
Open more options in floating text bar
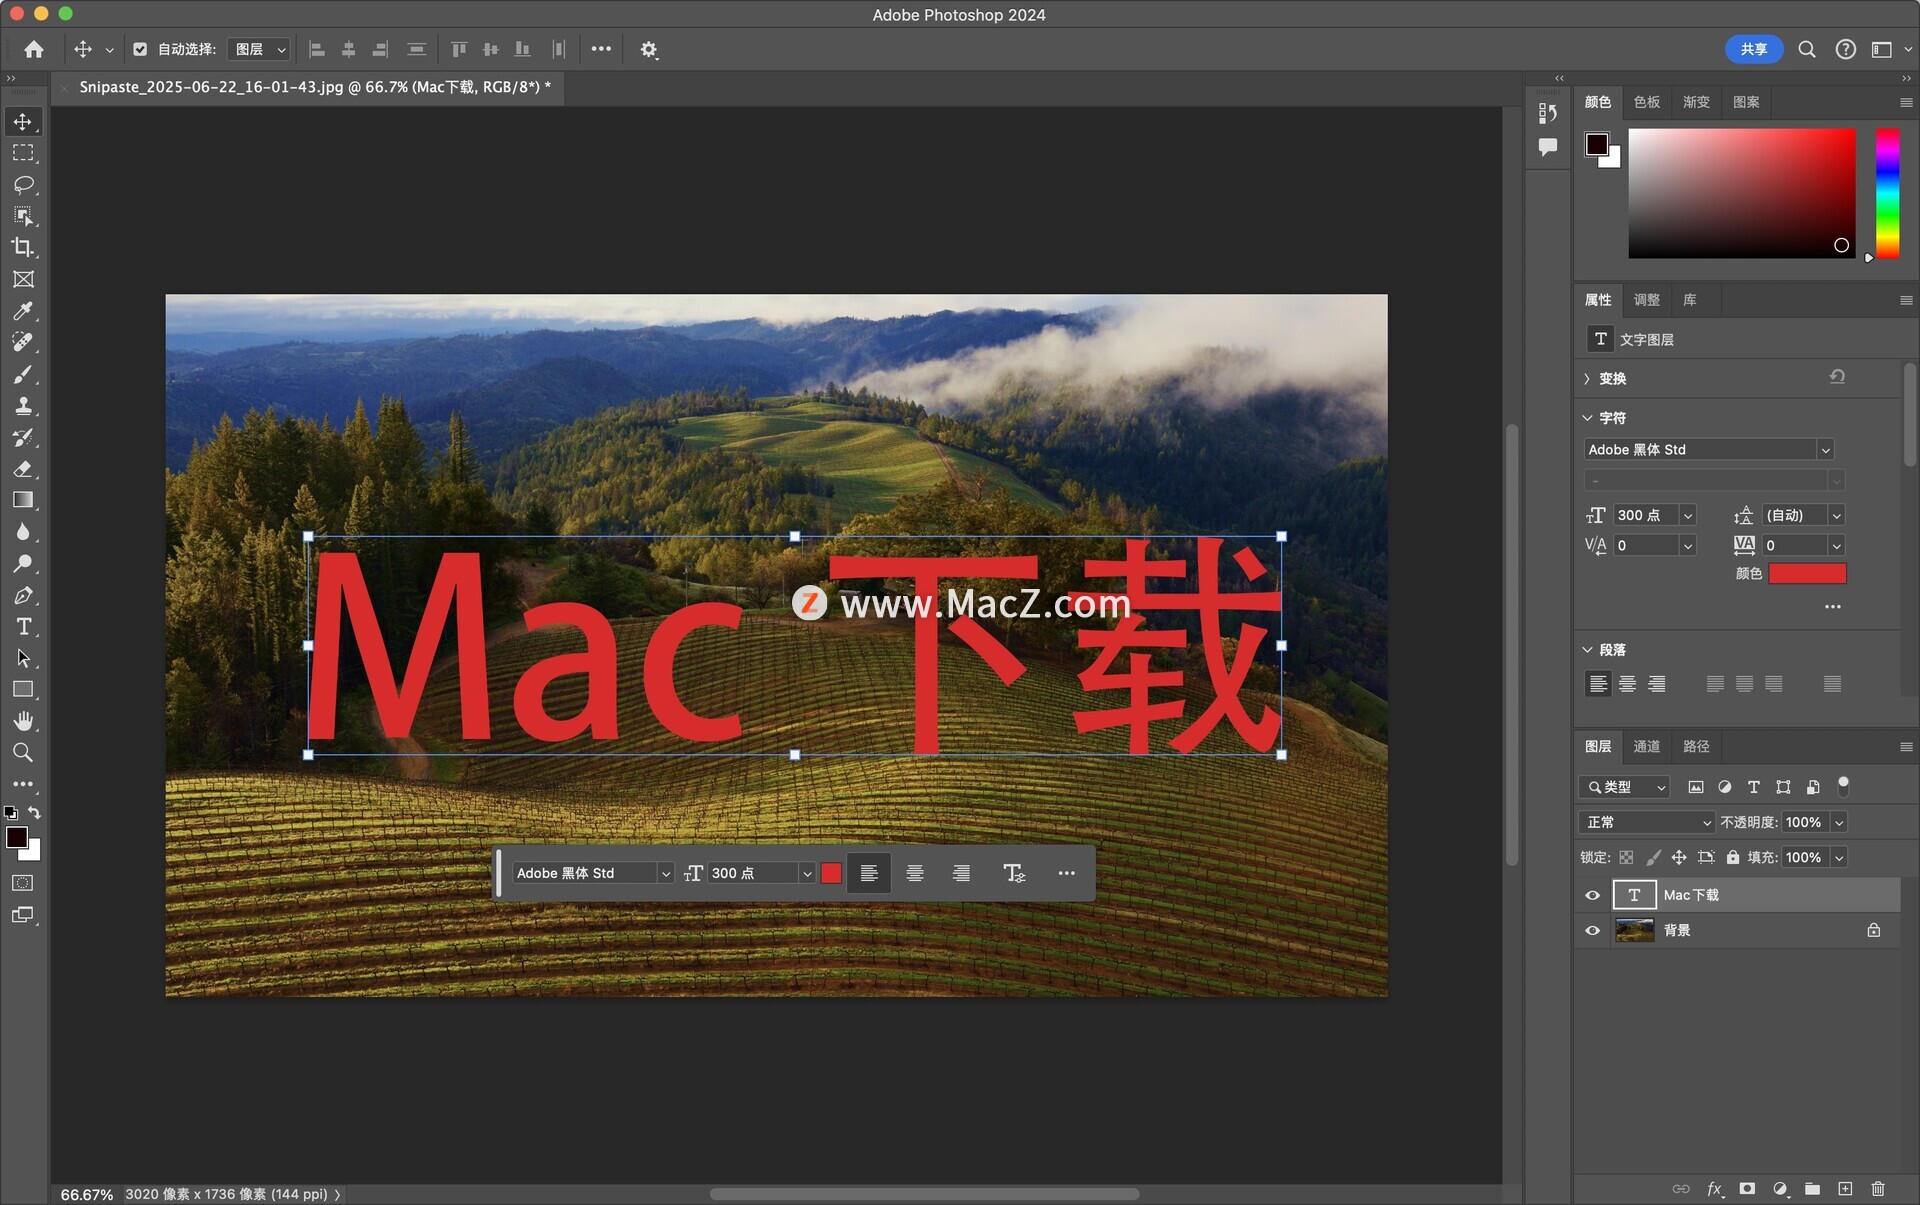[x=1067, y=873]
